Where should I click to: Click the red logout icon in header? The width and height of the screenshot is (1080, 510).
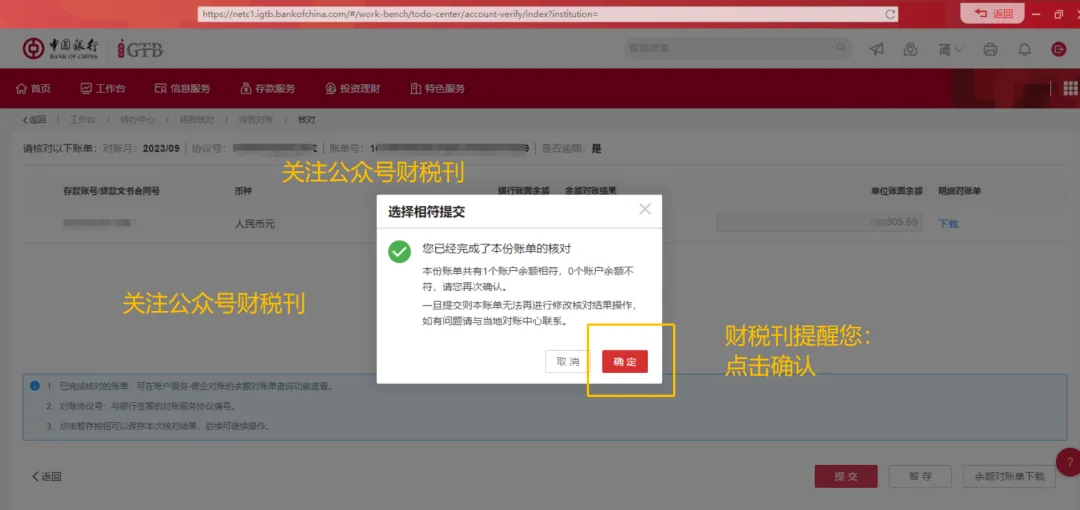tap(1059, 49)
